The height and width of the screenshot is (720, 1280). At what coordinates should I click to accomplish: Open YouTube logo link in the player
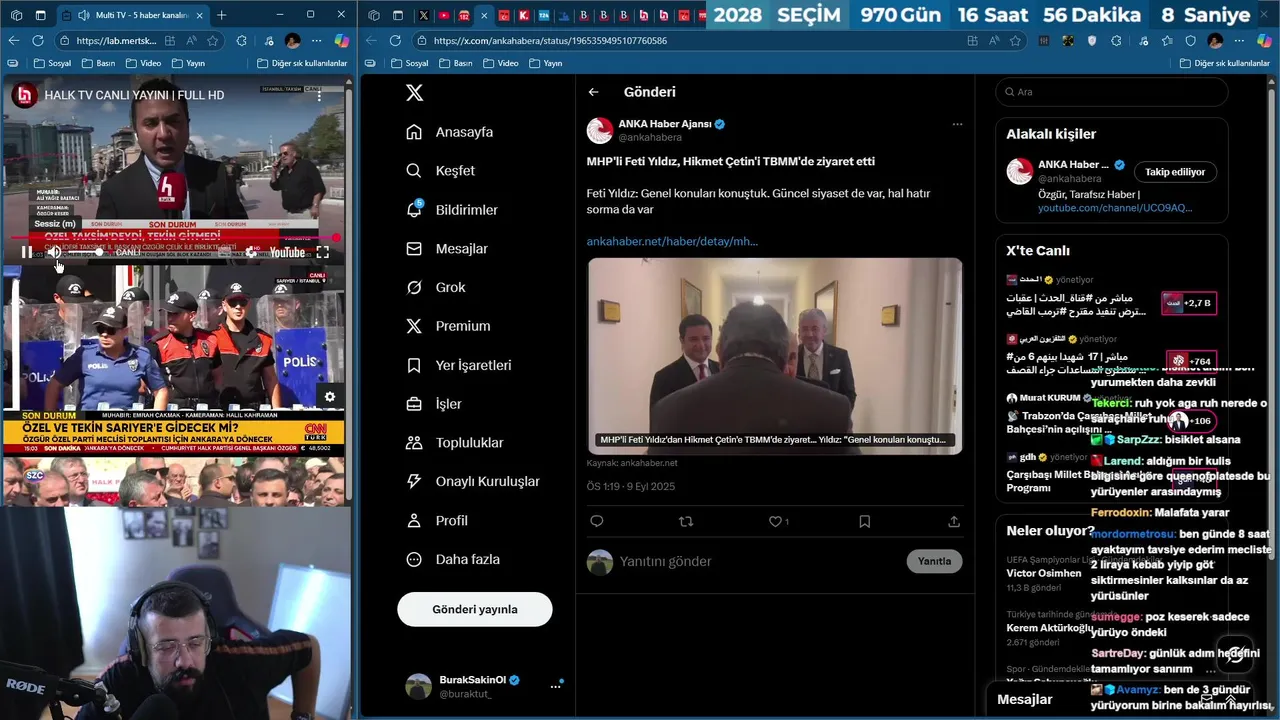287,253
